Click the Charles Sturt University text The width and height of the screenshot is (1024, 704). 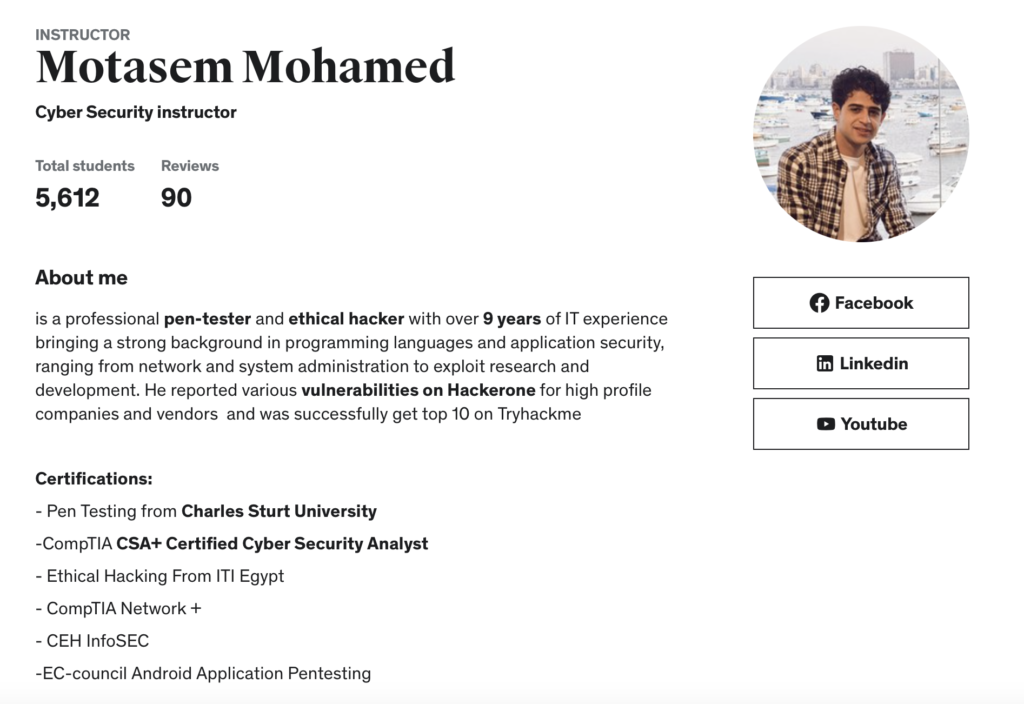[279, 511]
